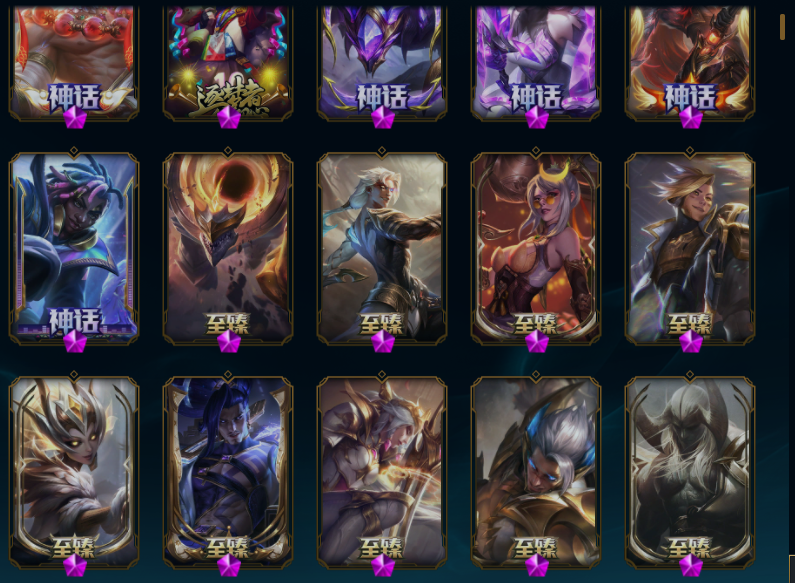Open the festive celebration skin card with fireworks

228,63
